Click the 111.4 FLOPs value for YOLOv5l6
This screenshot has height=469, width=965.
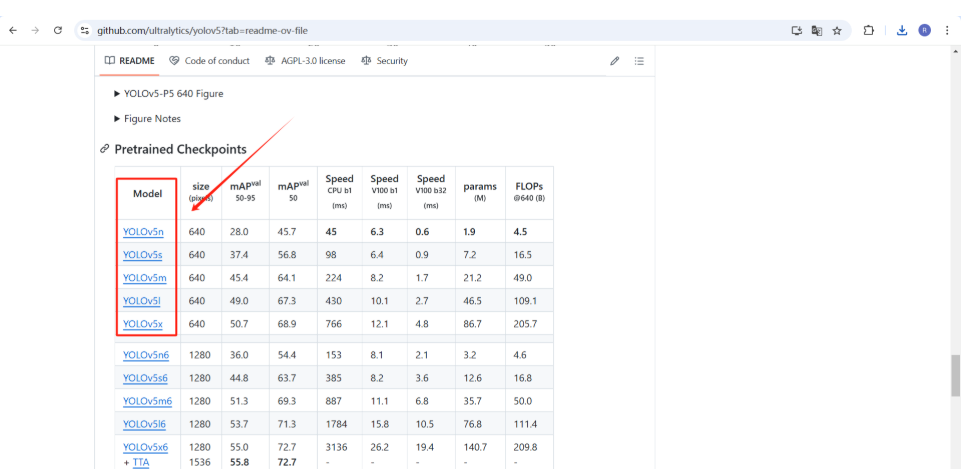[x=526, y=424]
